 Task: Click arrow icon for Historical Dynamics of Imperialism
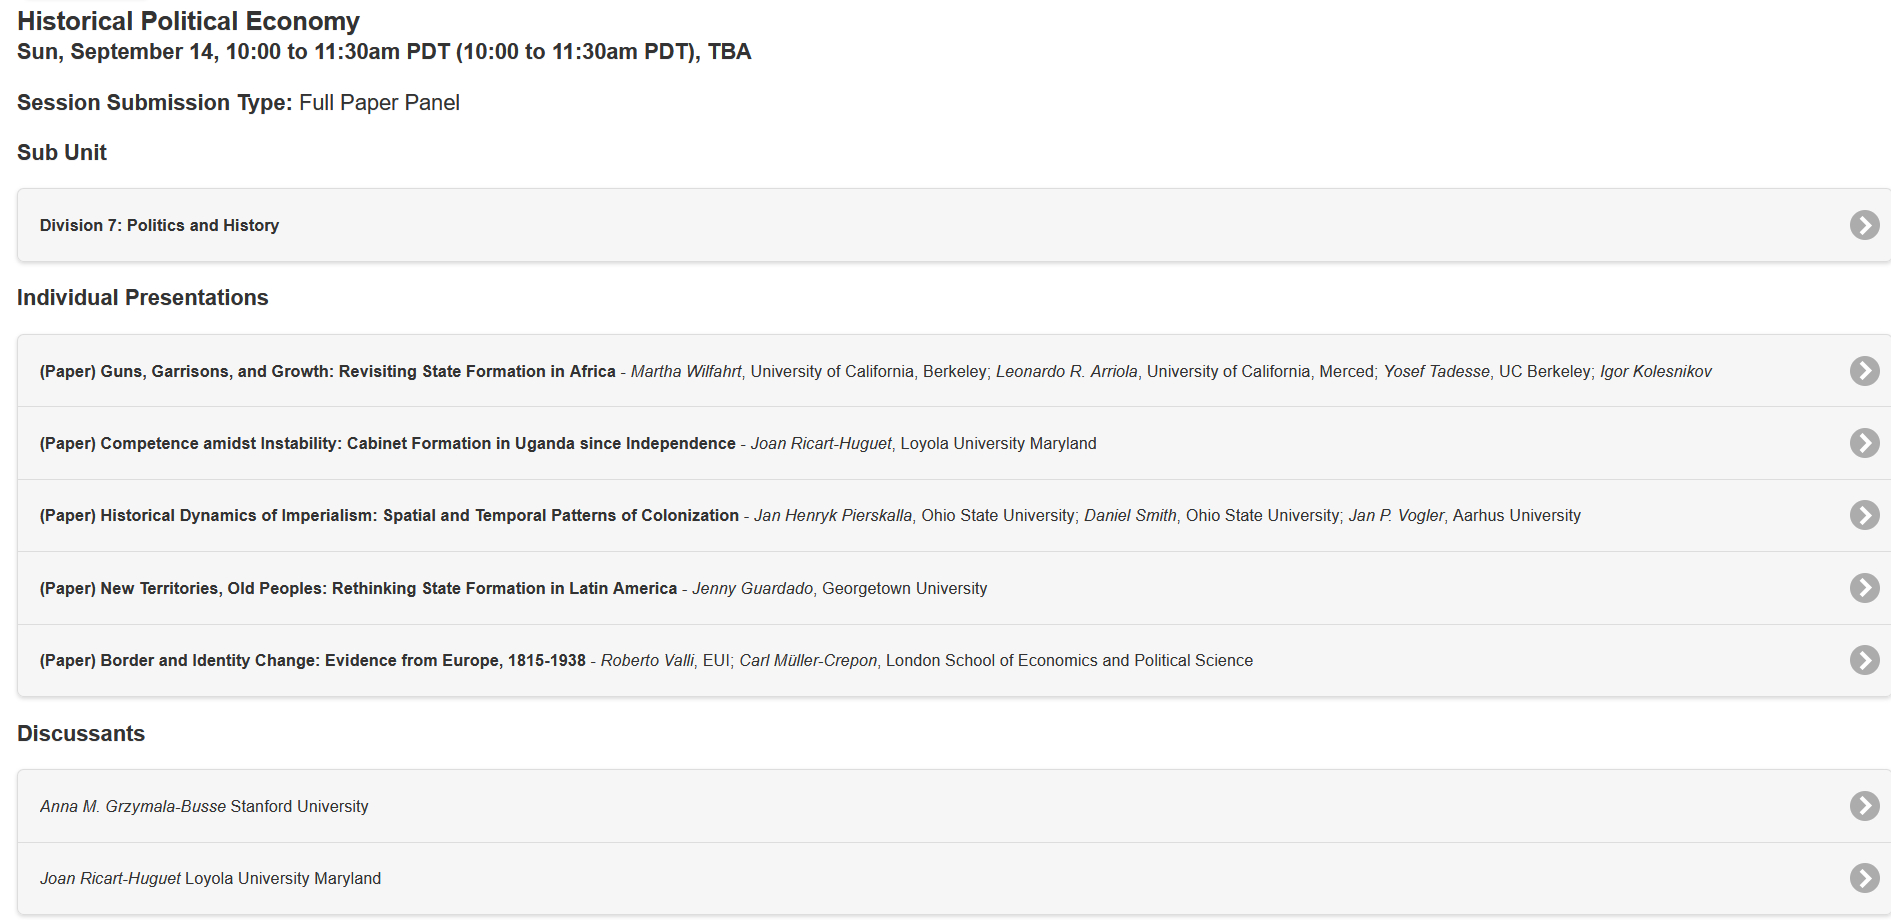pyautogui.click(x=1864, y=515)
